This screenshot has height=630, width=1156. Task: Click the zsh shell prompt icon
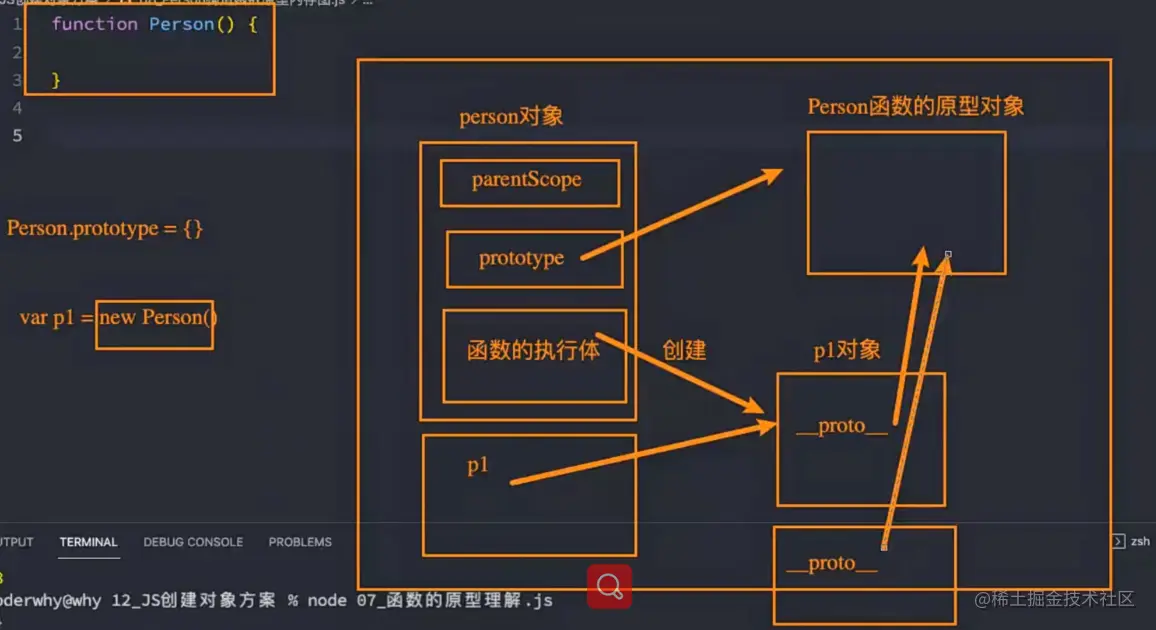(1119, 540)
